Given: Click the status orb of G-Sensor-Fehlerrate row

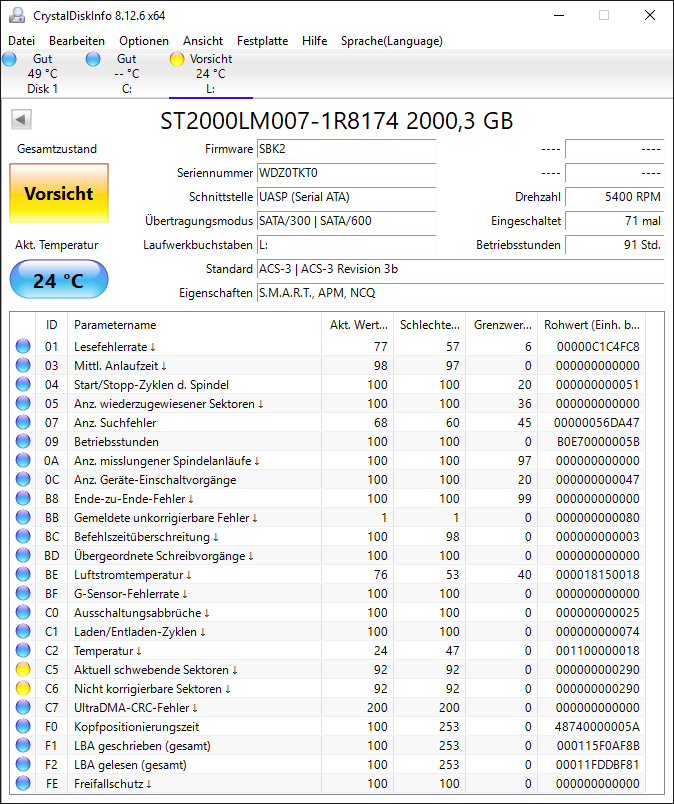Looking at the screenshot, I should point(23,593).
